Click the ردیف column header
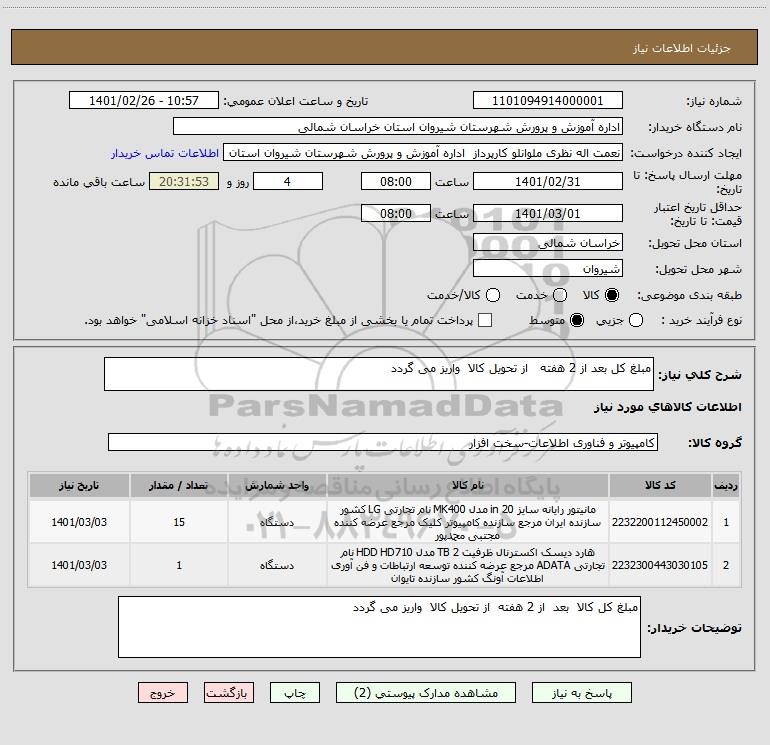This screenshot has width=770, height=745. point(726,486)
